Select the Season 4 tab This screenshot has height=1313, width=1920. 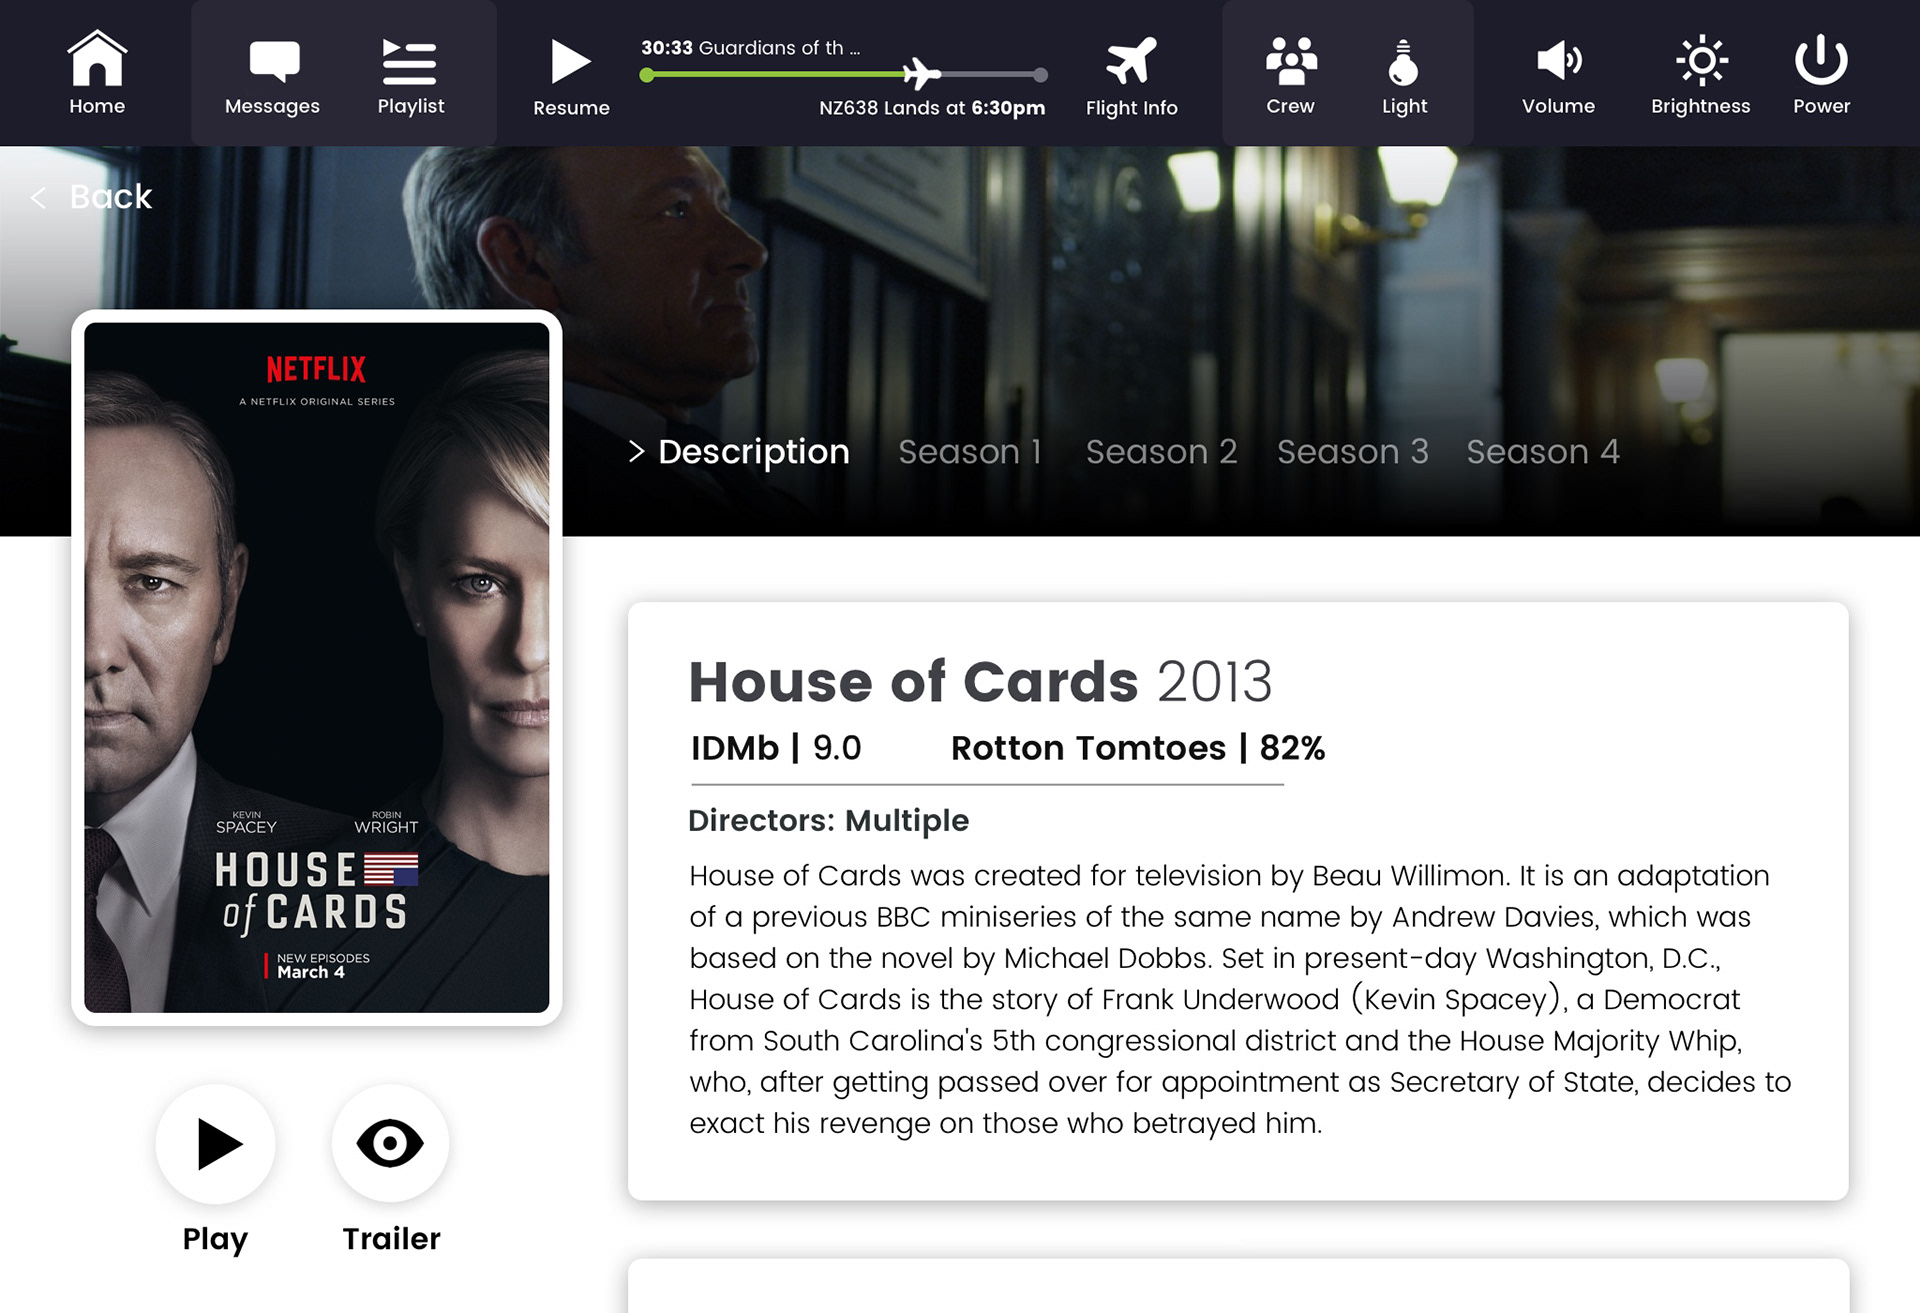click(1543, 452)
